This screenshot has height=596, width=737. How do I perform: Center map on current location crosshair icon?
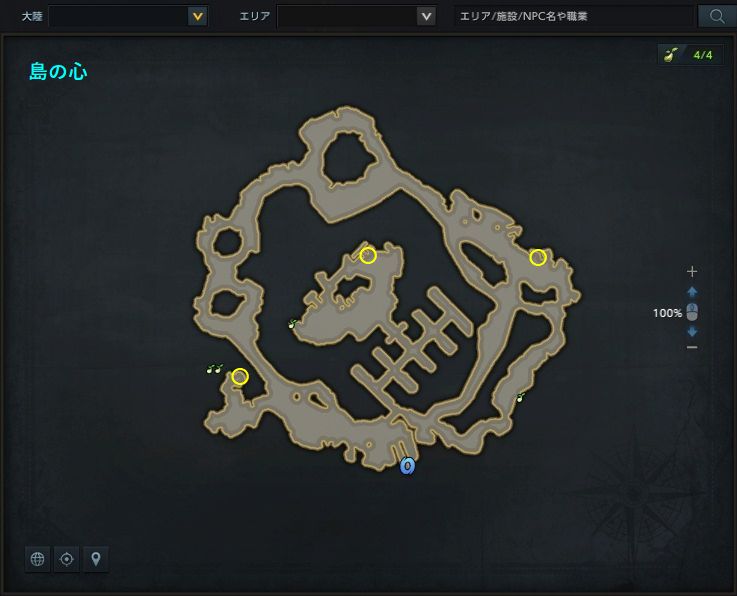tap(67, 559)
